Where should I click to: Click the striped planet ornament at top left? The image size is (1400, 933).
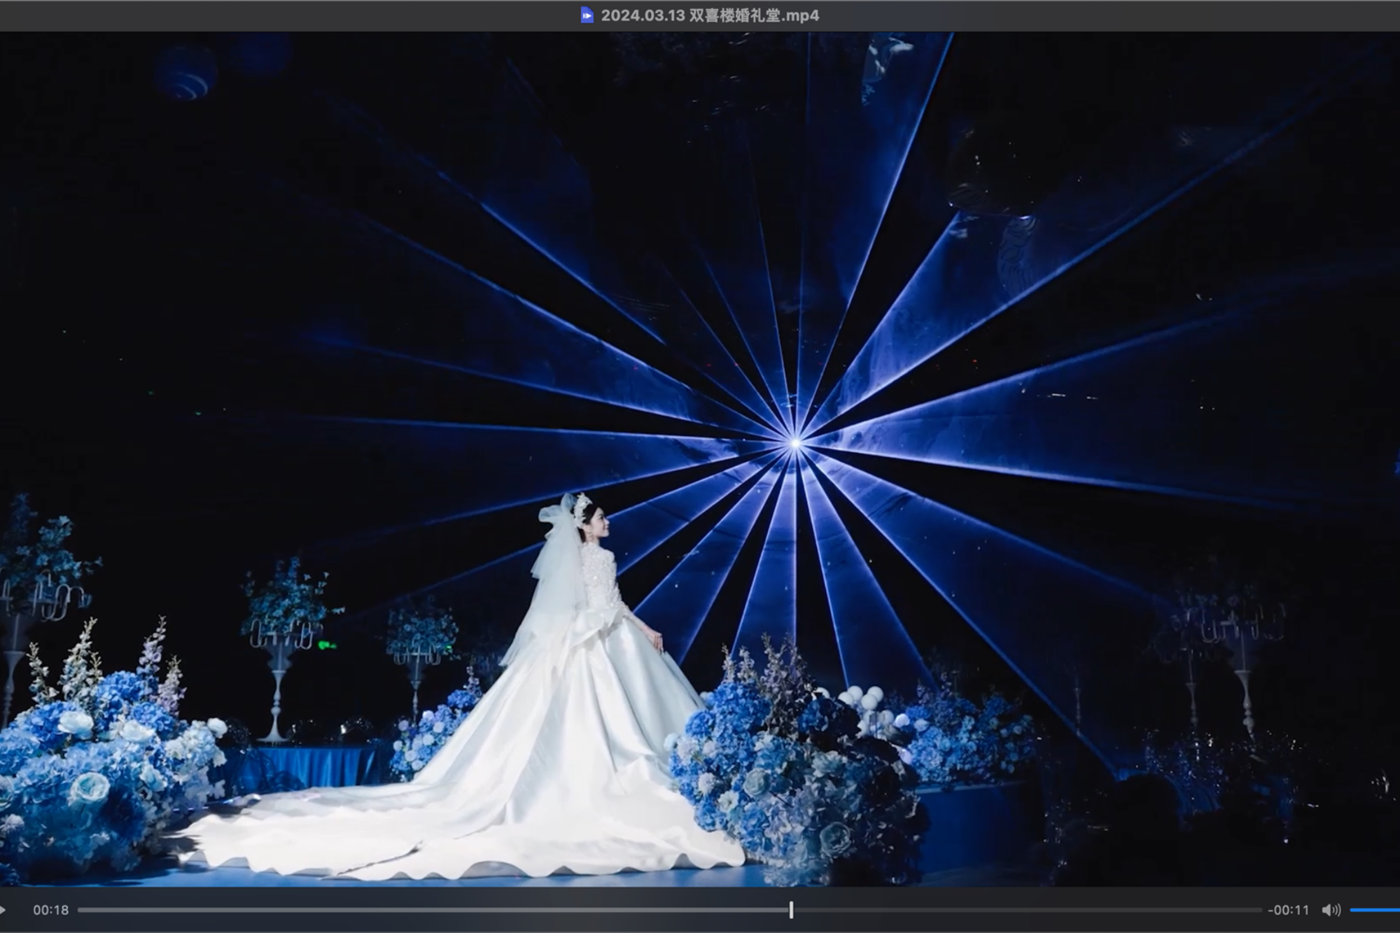point(186,72)
